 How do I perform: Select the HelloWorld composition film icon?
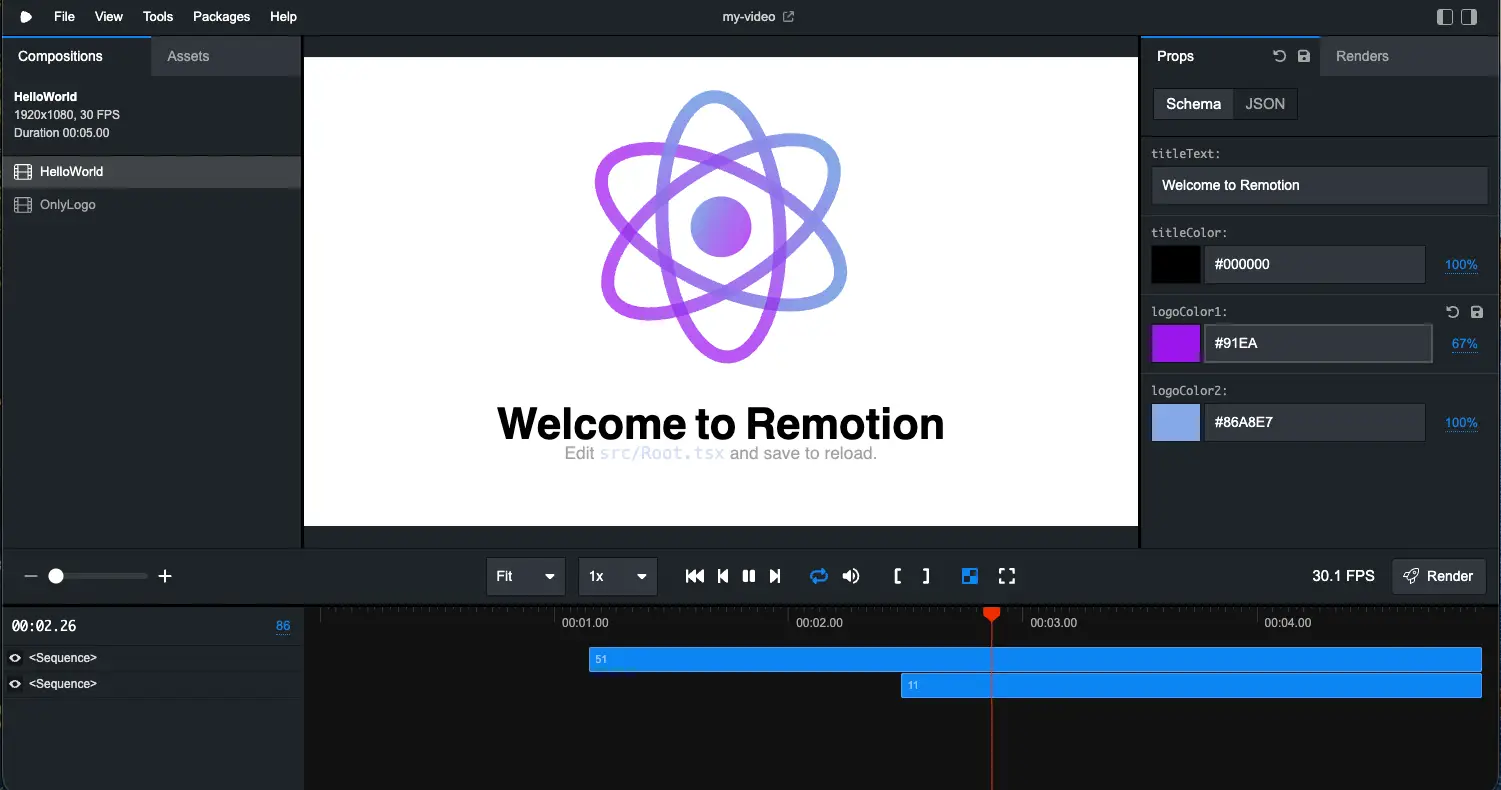pyautogui.click(x=22, y=172)
